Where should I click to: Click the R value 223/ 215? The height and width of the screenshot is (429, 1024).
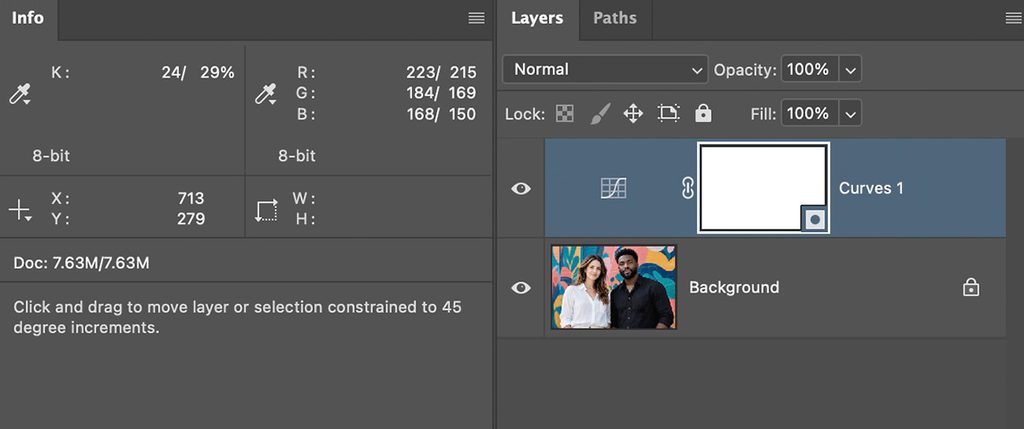pyautogui.click(x=441, y=72)
